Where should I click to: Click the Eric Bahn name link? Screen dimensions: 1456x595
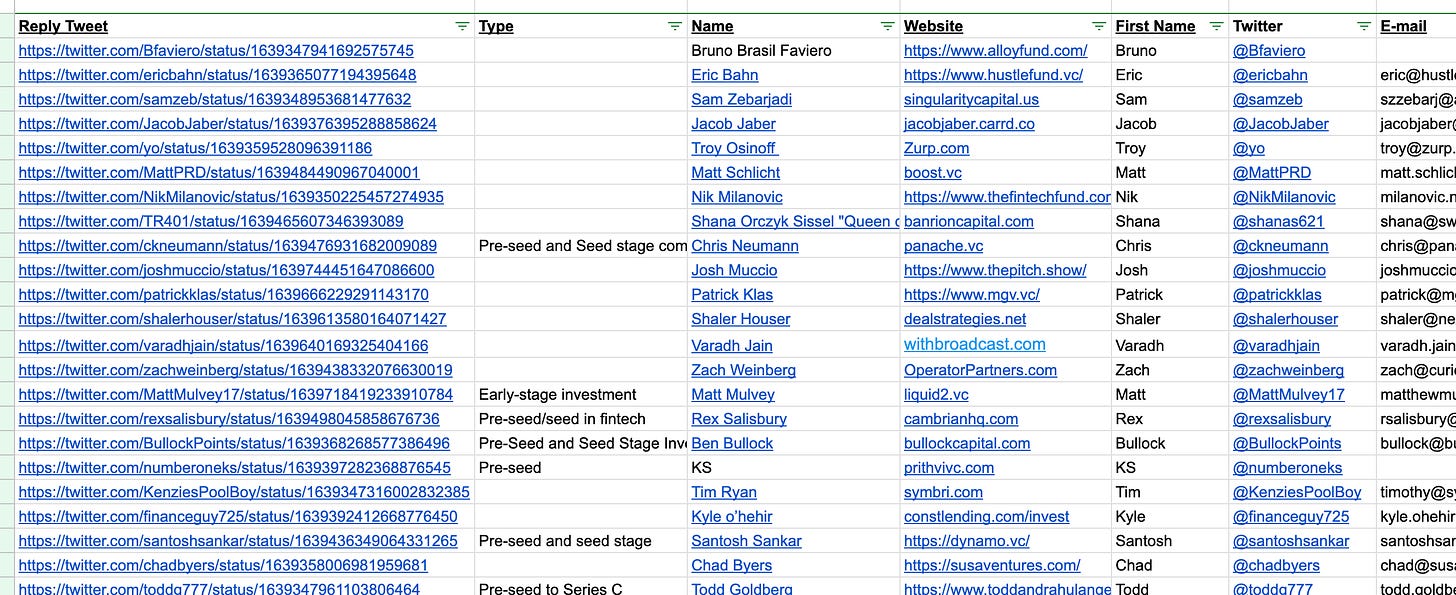[x=725, y=75]
